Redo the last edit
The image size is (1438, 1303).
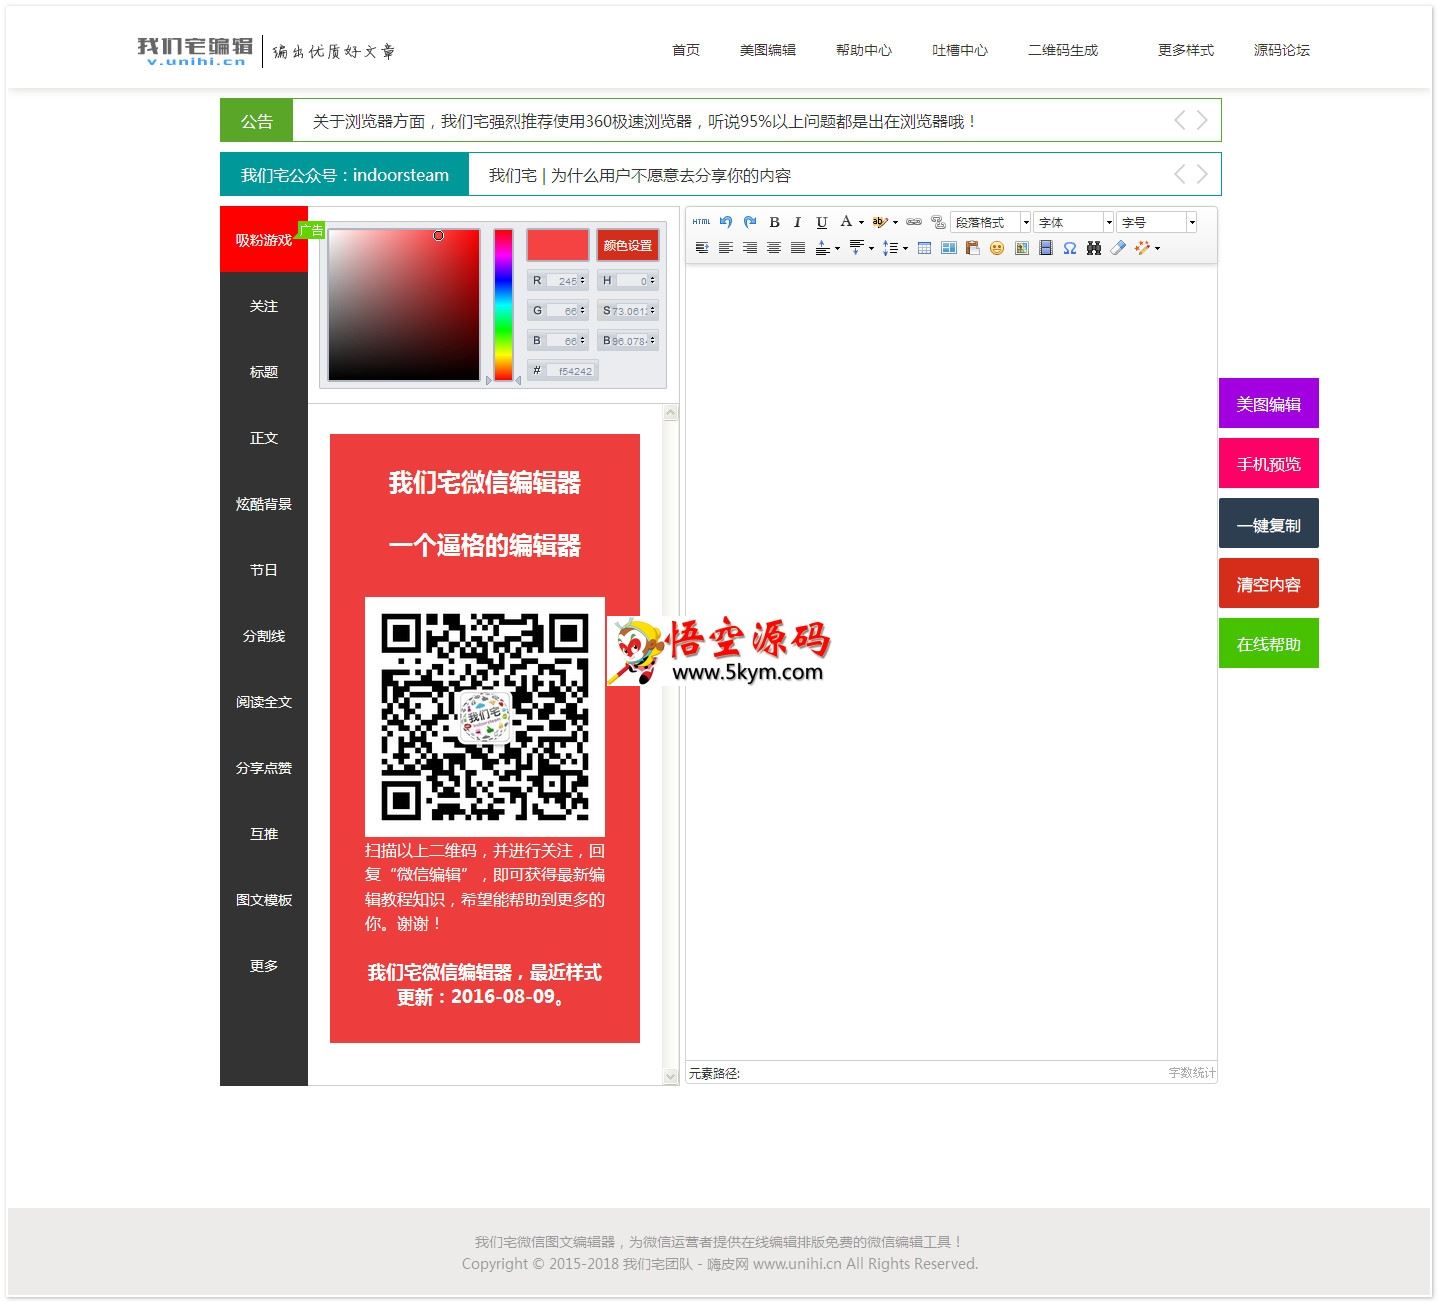pos(750,222)
